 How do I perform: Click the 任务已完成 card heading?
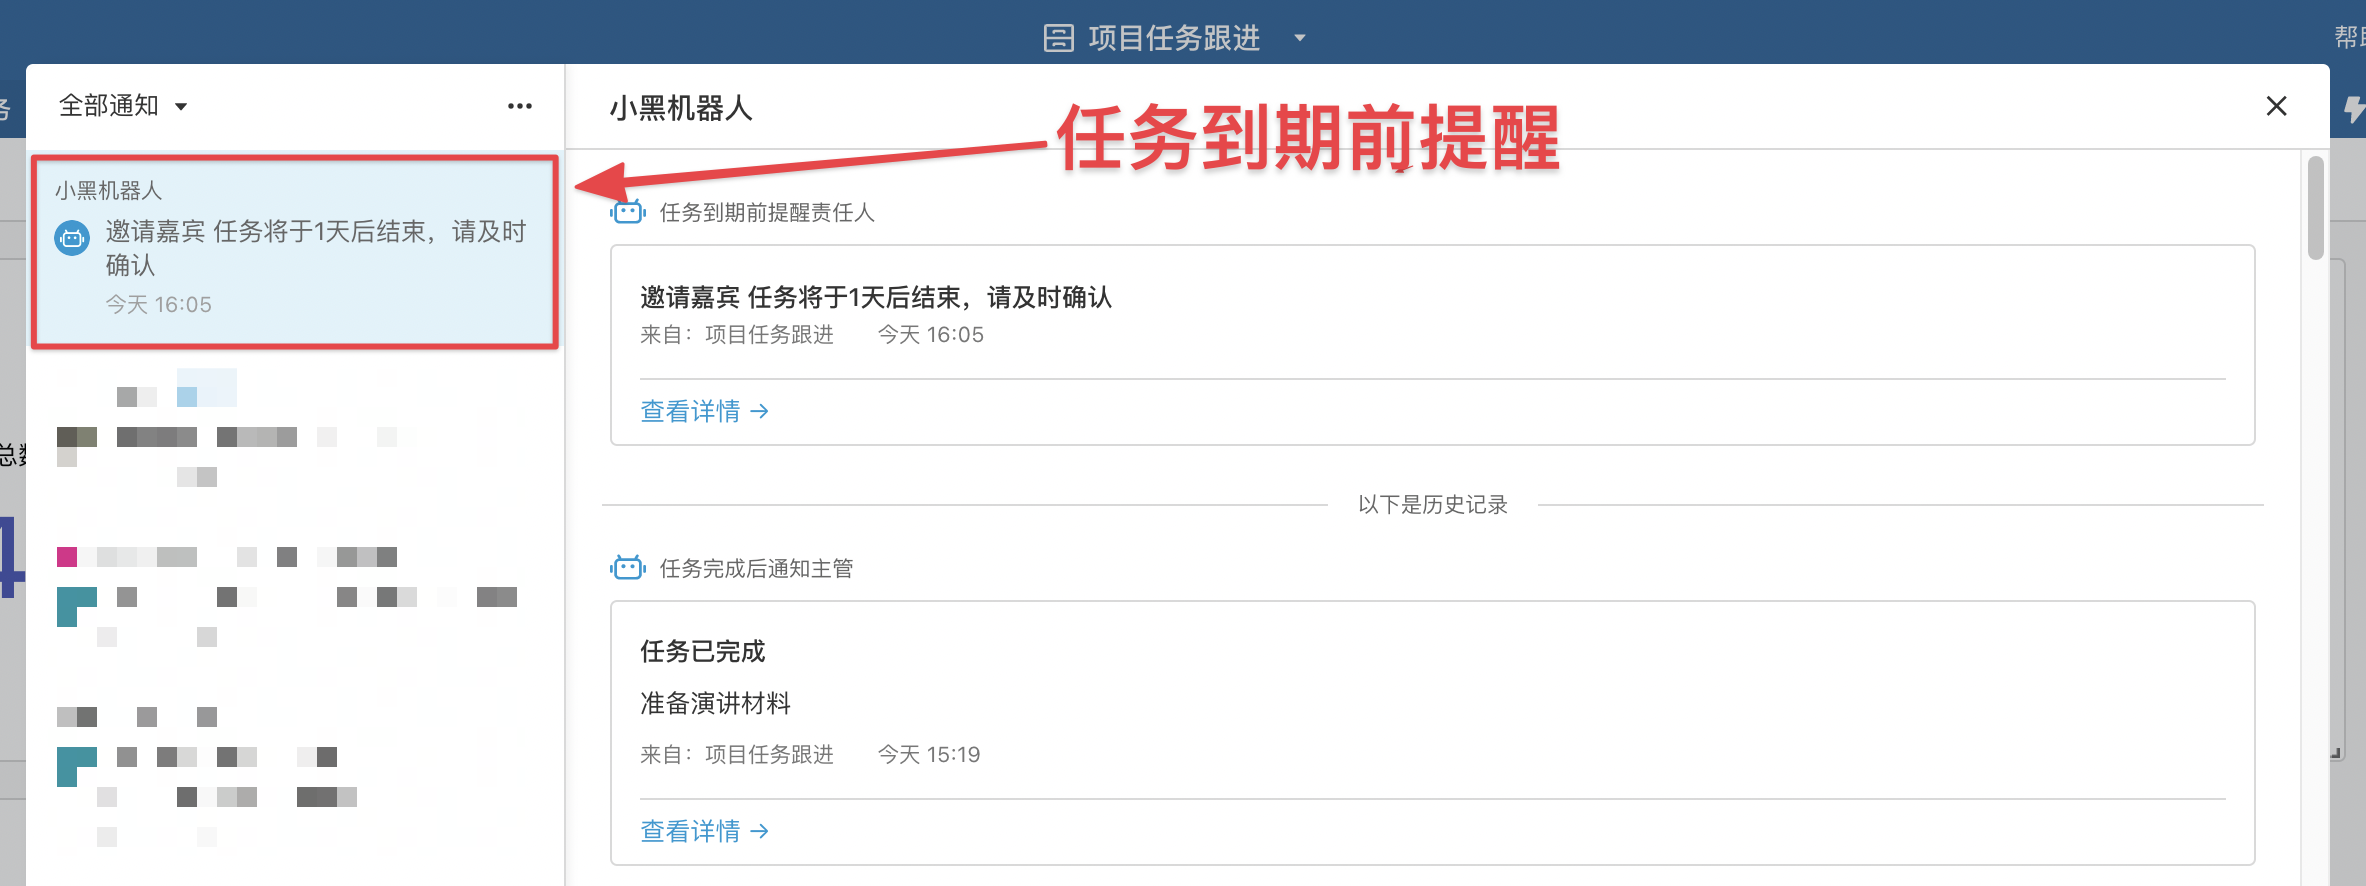pos(702,651)
